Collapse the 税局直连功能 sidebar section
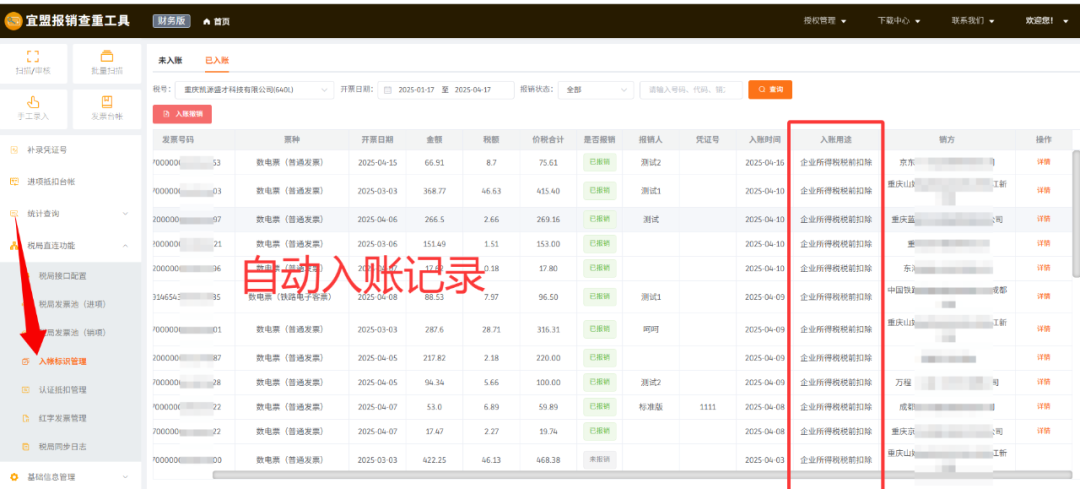This screenshot has width=1080, height=489. [x=125, y=245]
